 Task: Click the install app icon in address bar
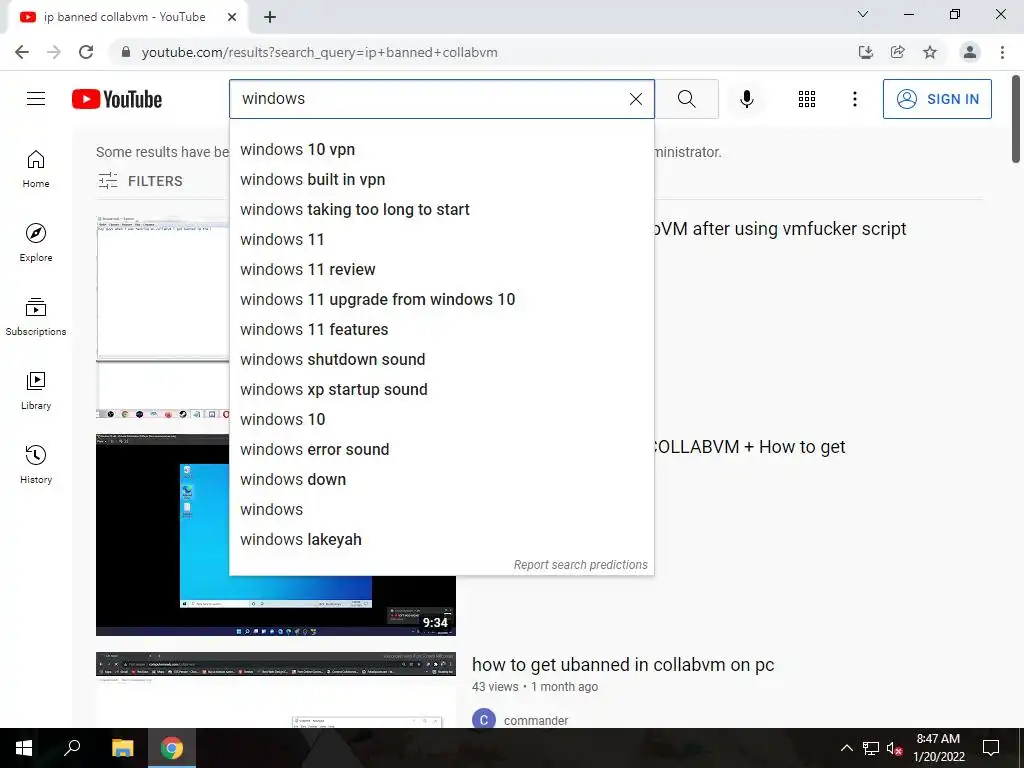coord(865,52)
